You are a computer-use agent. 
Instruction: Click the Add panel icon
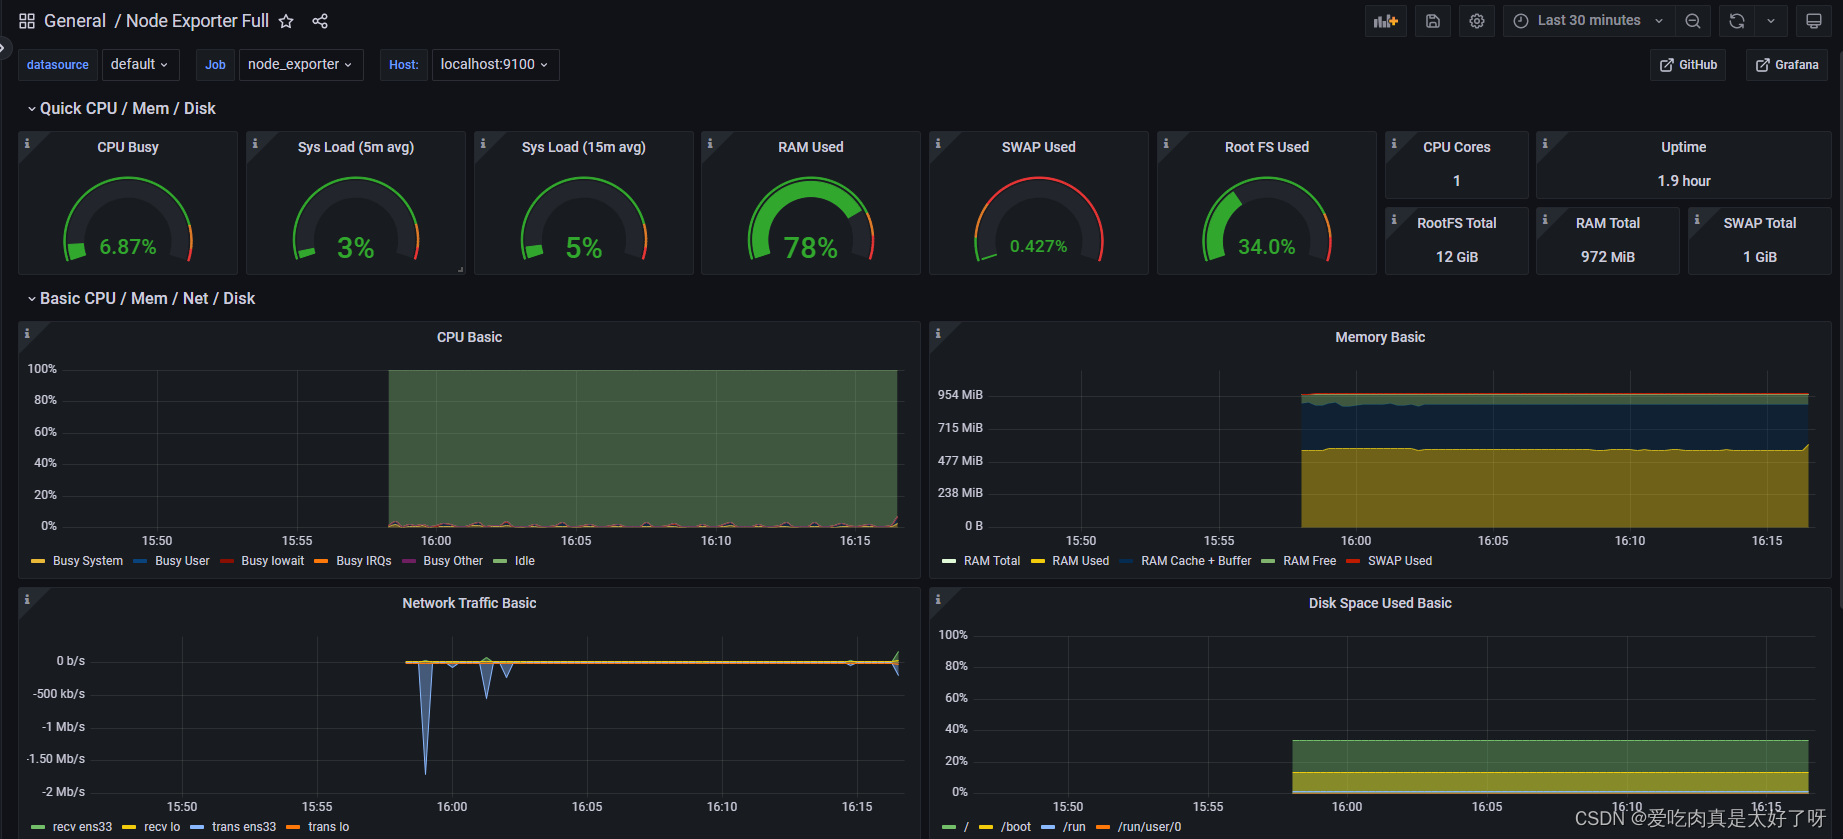click(1386, 21)
